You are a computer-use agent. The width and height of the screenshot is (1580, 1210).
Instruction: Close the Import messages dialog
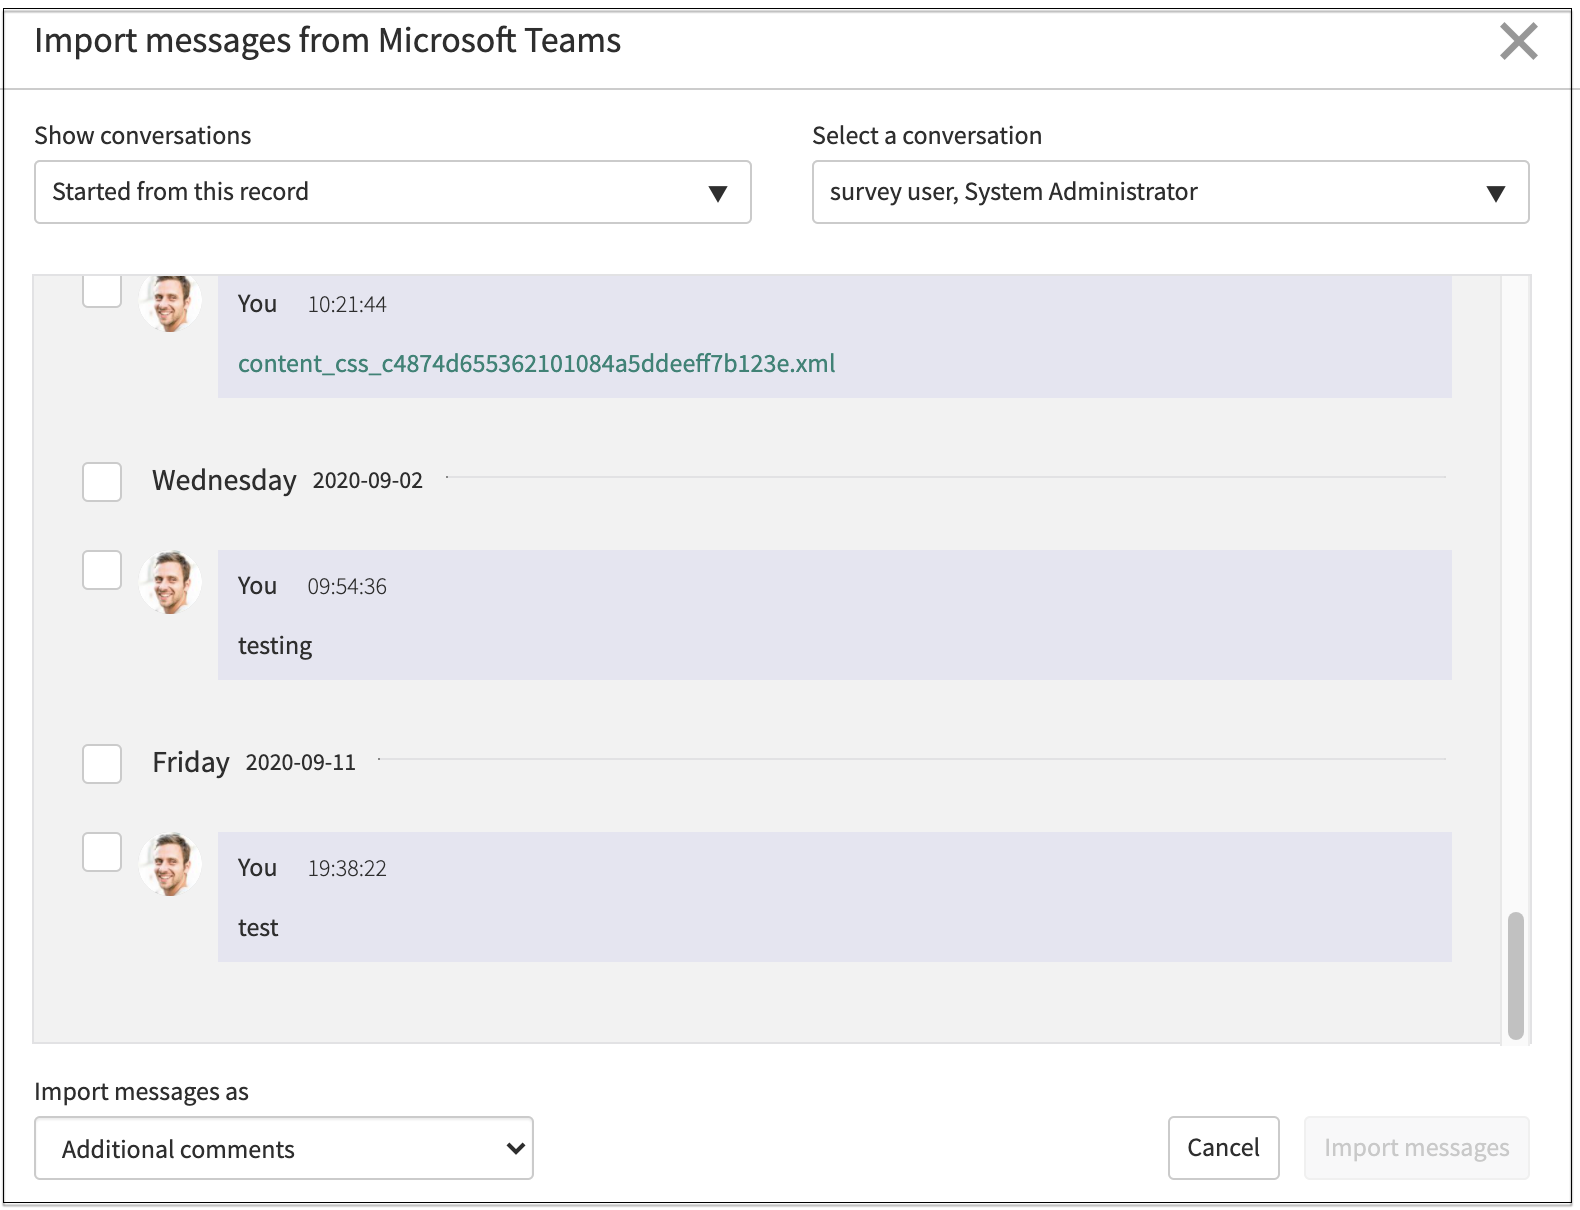(1518, 42)
